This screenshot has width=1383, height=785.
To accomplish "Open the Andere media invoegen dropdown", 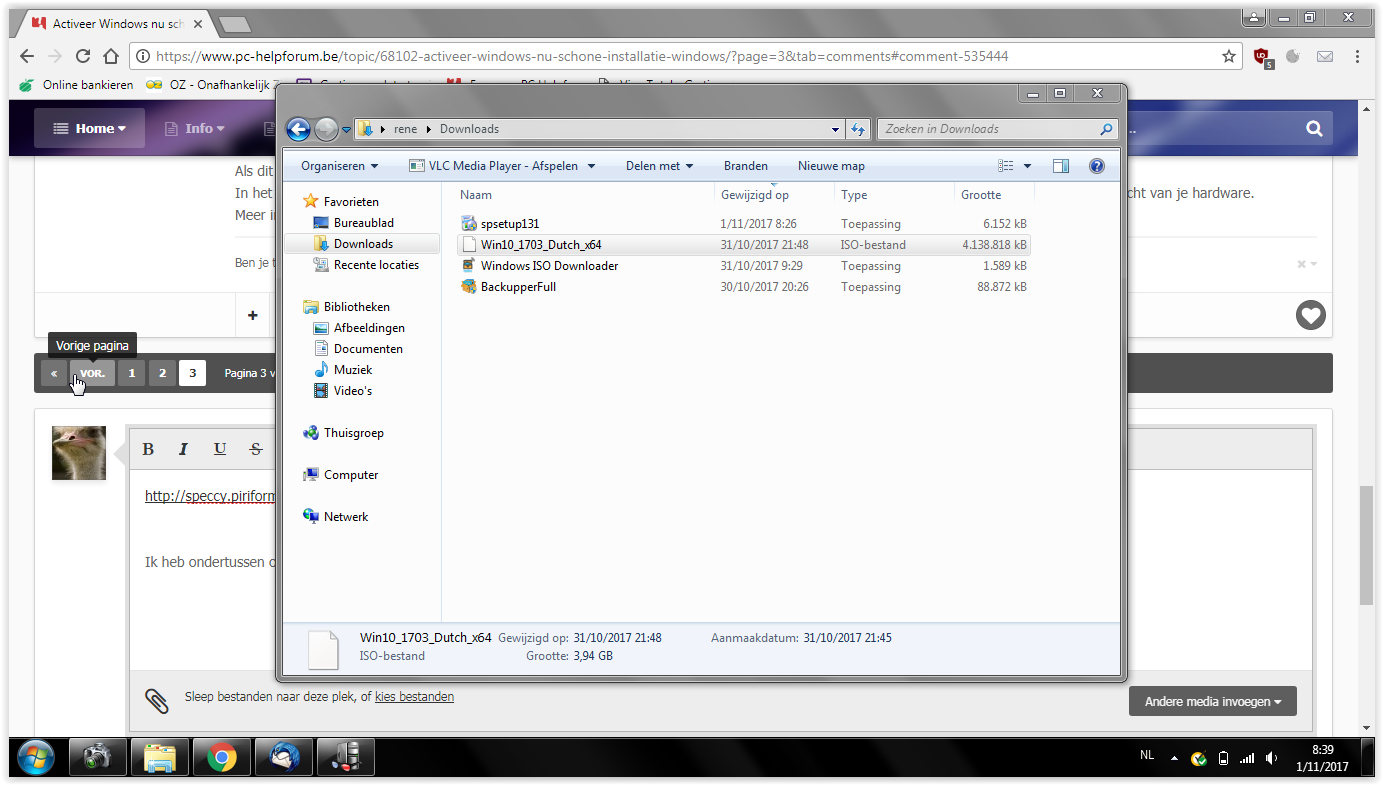I will point(1213,702).
